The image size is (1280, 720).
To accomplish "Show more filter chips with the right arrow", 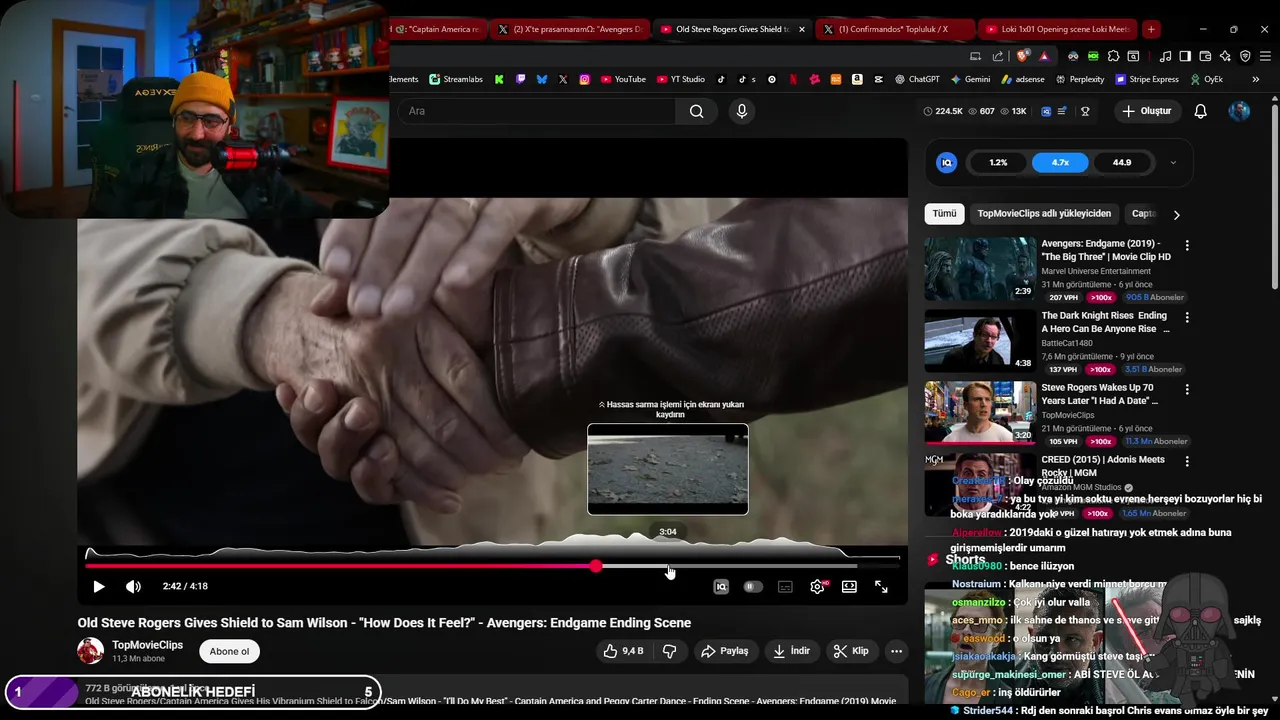I will pos(1176,214).
